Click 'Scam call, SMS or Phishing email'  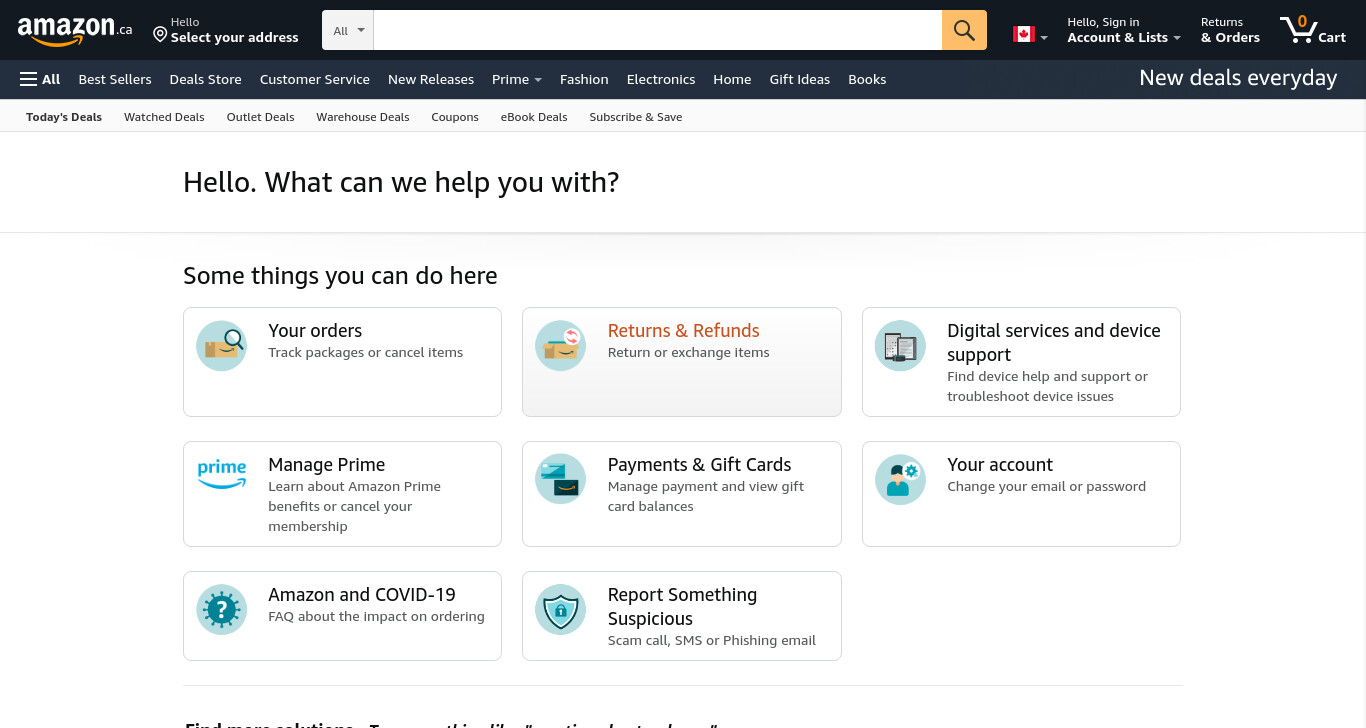pyautogui.click(x=712, y=640)
